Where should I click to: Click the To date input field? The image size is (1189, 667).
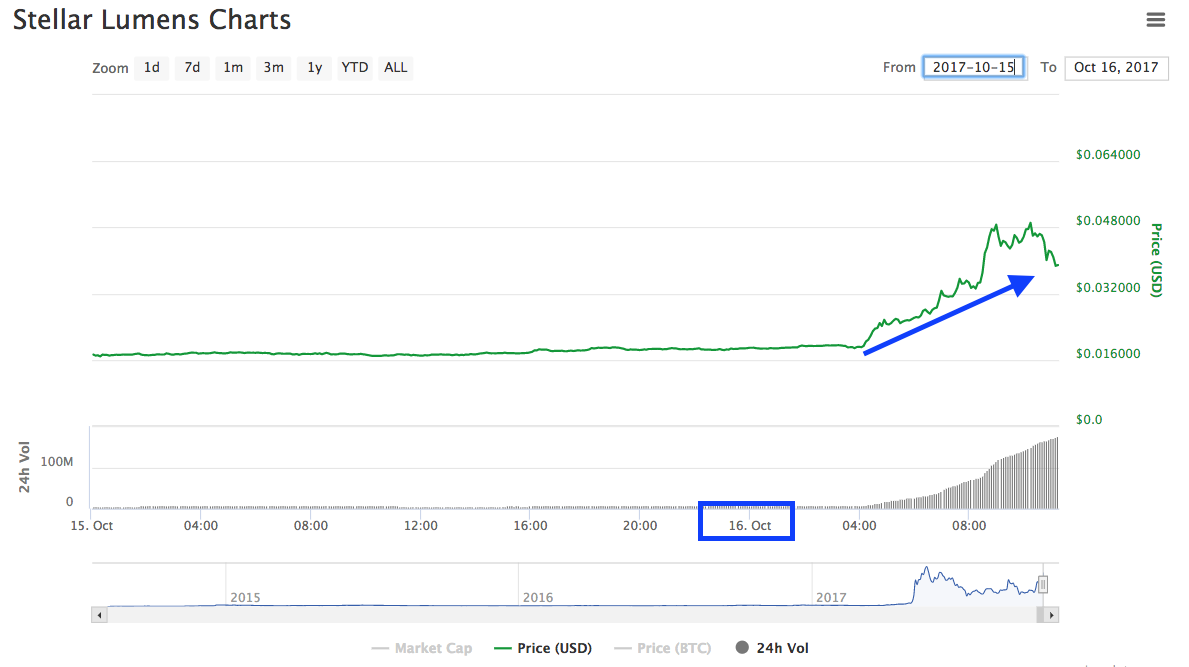[1116, 67]
